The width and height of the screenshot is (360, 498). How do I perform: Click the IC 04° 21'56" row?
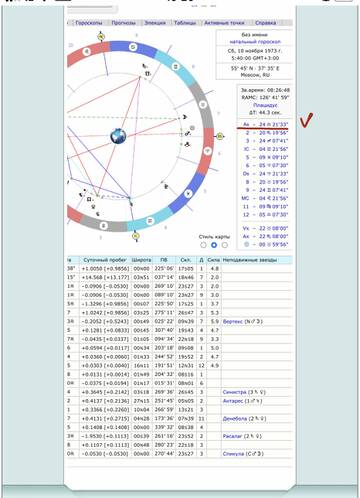pyautogui.click(x=265, y=149)
